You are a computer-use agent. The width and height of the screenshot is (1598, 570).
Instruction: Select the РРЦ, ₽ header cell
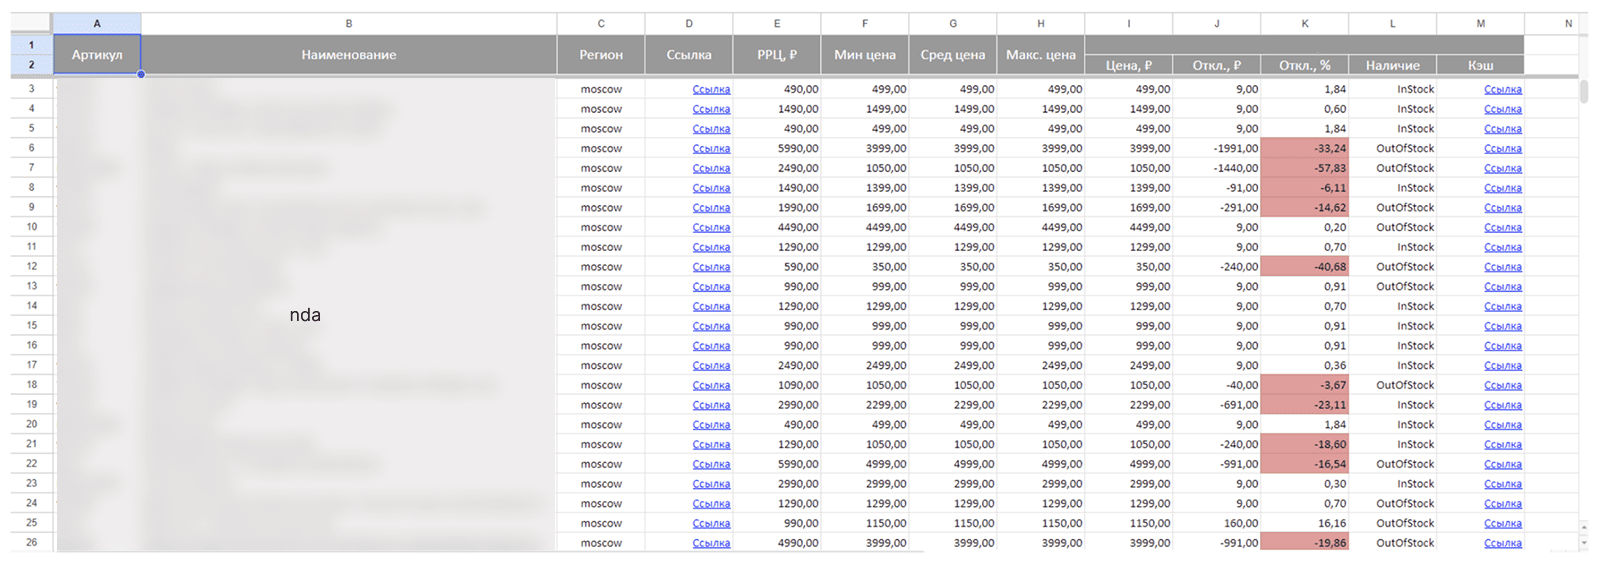click(x=777, y=55)
